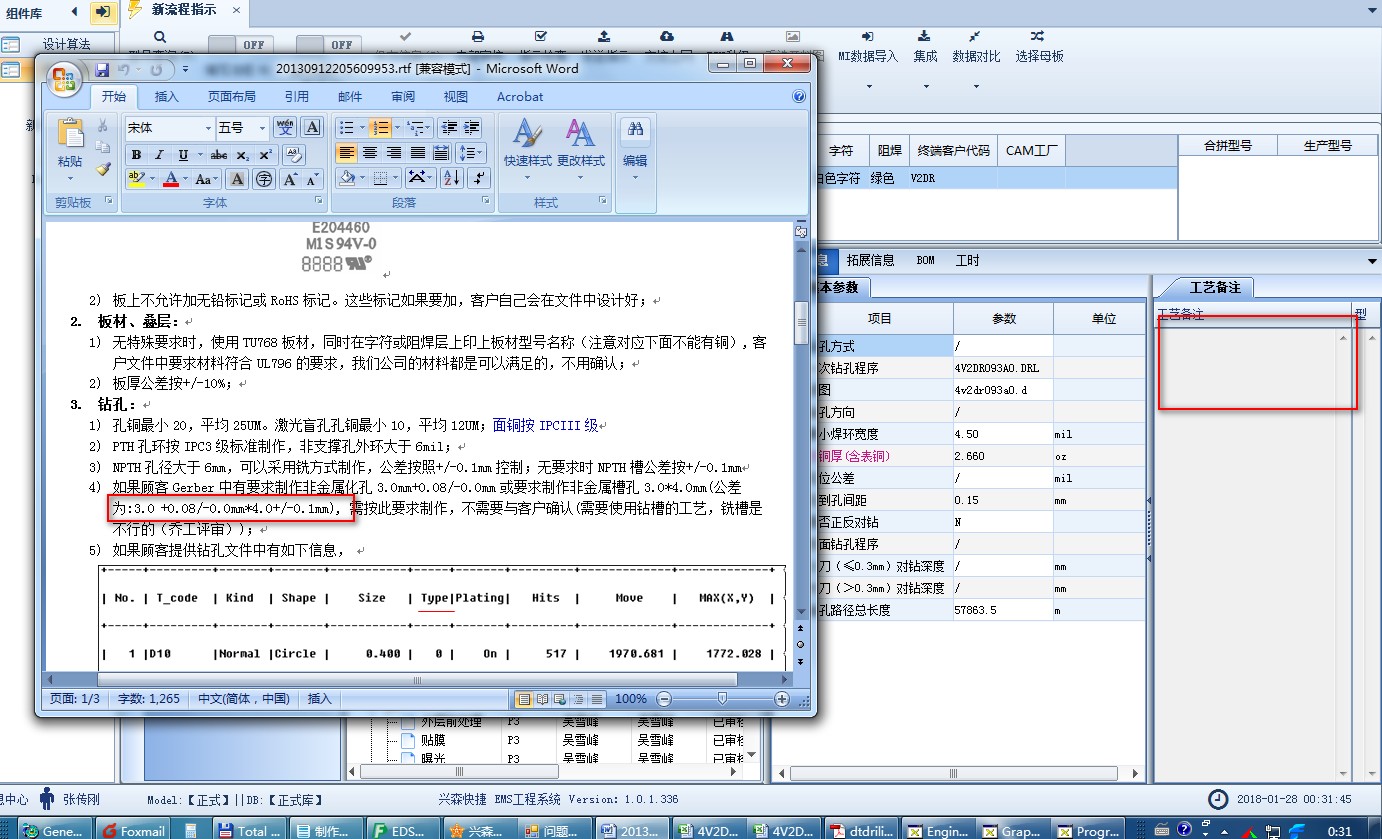Switch to the 视图 ribbon tab
Screen dimensions: 1382x839
[x=456, y=97]
